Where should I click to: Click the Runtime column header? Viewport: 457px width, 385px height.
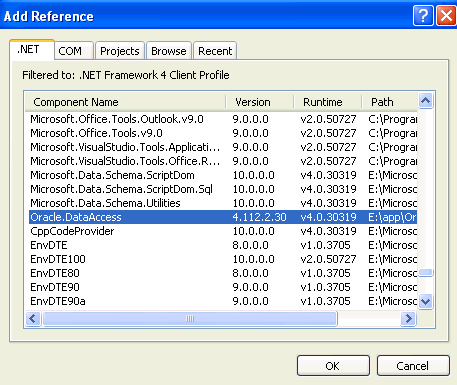click(x=328, y=102)
